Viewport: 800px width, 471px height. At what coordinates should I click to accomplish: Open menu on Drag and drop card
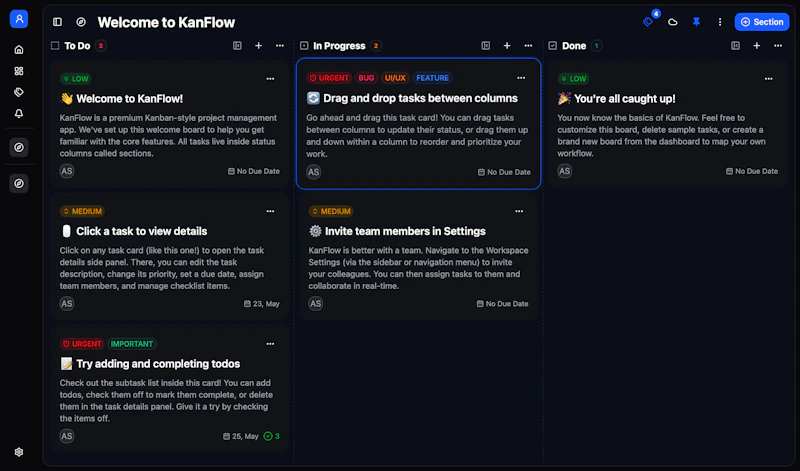(x=521, y=78)
